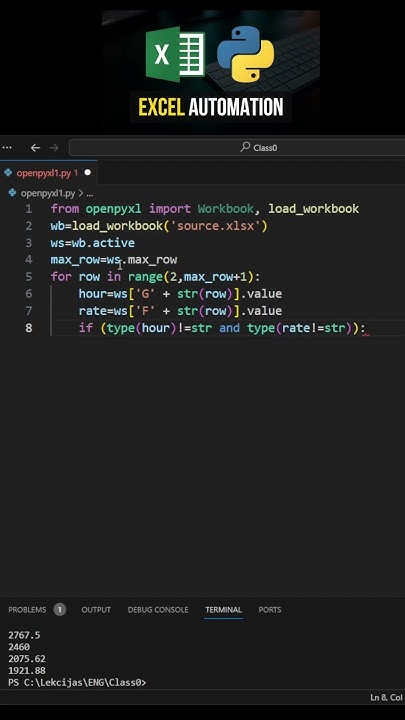Image resolution: width=405 pixels, height=720 pixels.
Task: Click 'wb.active' on line 3
Action: pyautogui.click(x=103, y=243)
